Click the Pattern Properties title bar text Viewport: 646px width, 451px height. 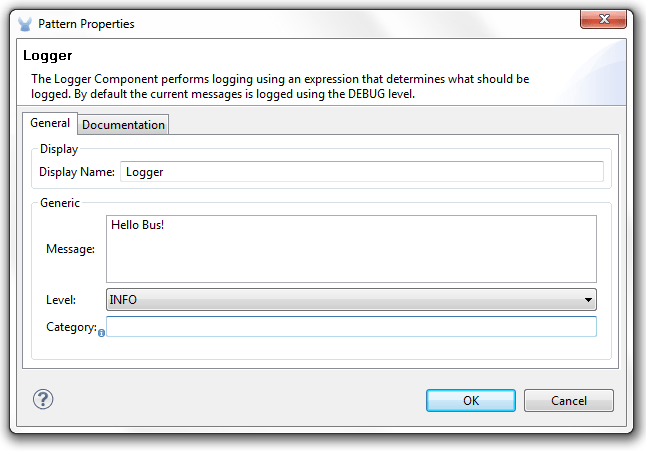[x=86, y=23]
